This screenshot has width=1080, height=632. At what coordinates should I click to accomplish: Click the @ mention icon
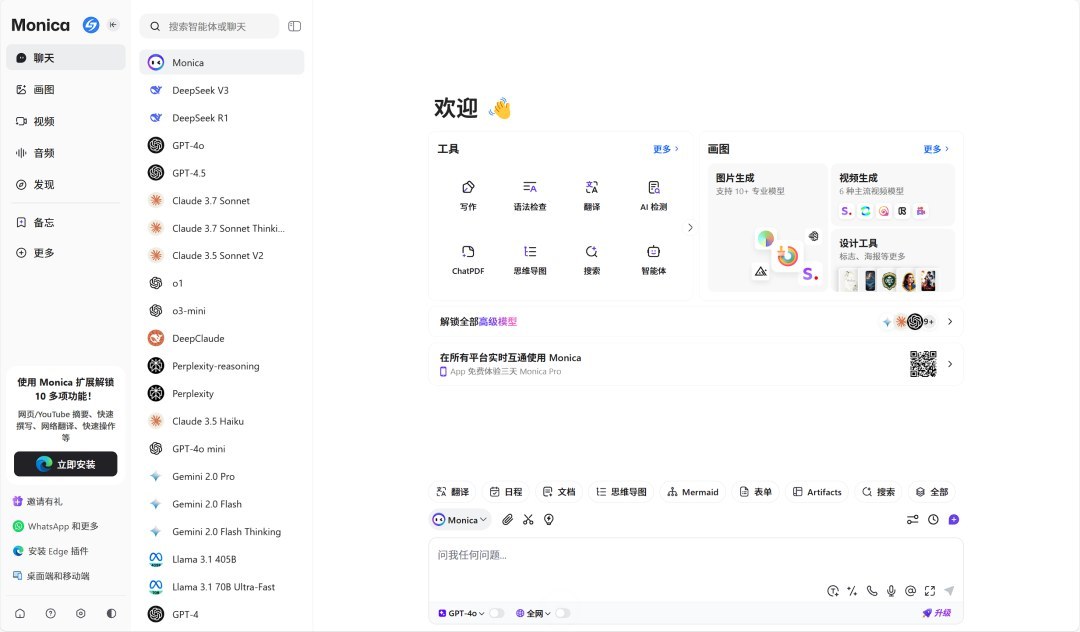[911, 591]
